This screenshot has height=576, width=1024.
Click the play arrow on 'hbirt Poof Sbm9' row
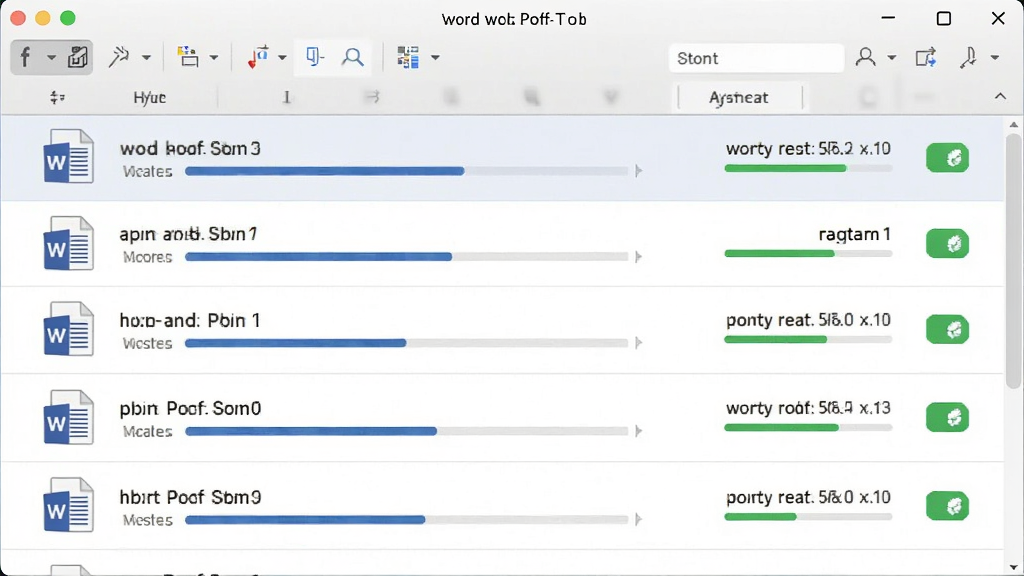pyautogui.click(x=639, y=519)
